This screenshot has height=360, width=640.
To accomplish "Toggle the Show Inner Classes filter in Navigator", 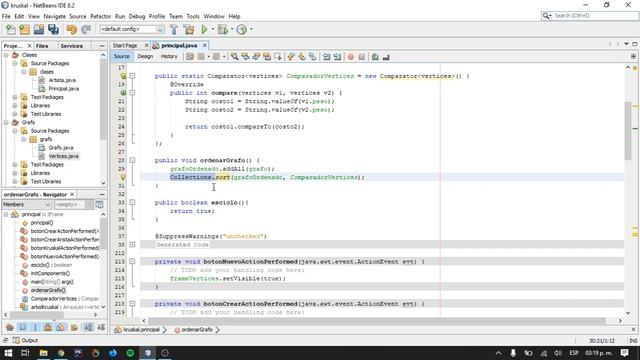I will pyautogui.click(x=60, y=327).
